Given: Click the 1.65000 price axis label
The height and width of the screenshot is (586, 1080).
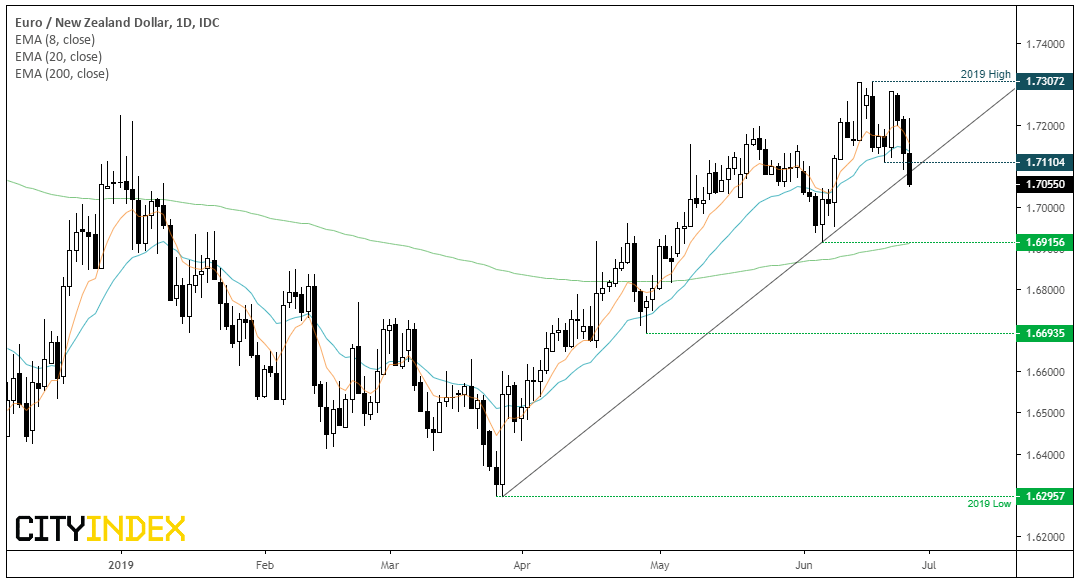Looking at the screenshot, I should pyautogui.click(x=1045, y=413).
